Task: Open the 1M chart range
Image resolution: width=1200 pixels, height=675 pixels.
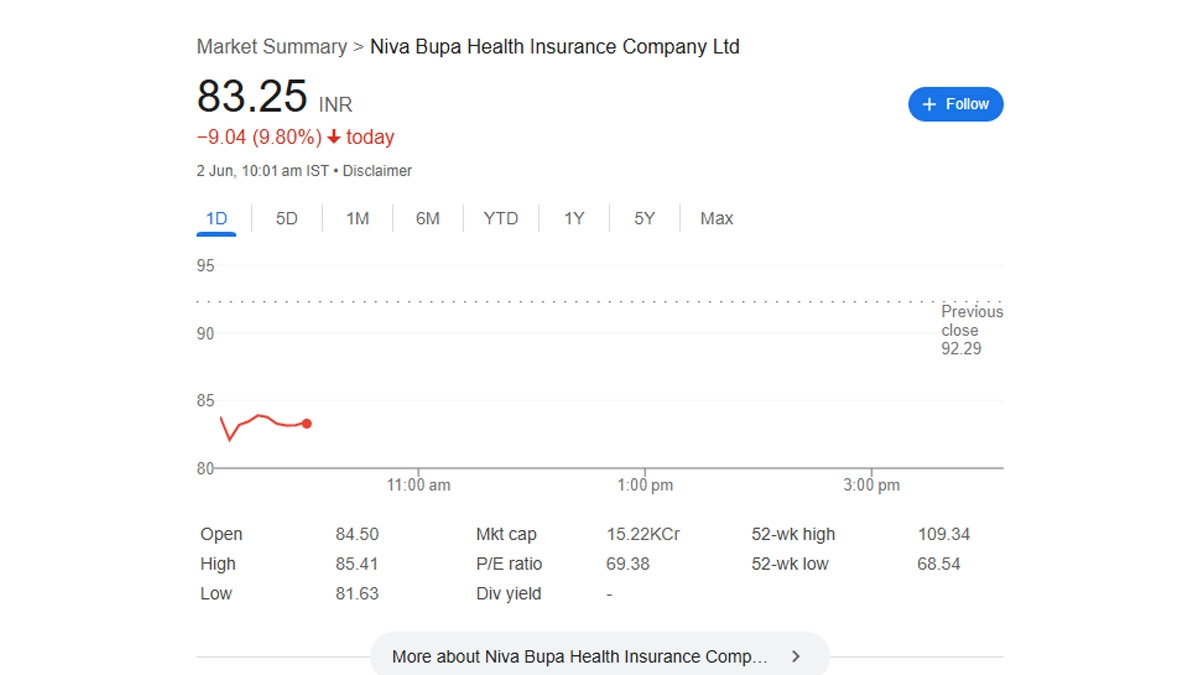Action: click(x=357, y=218)
